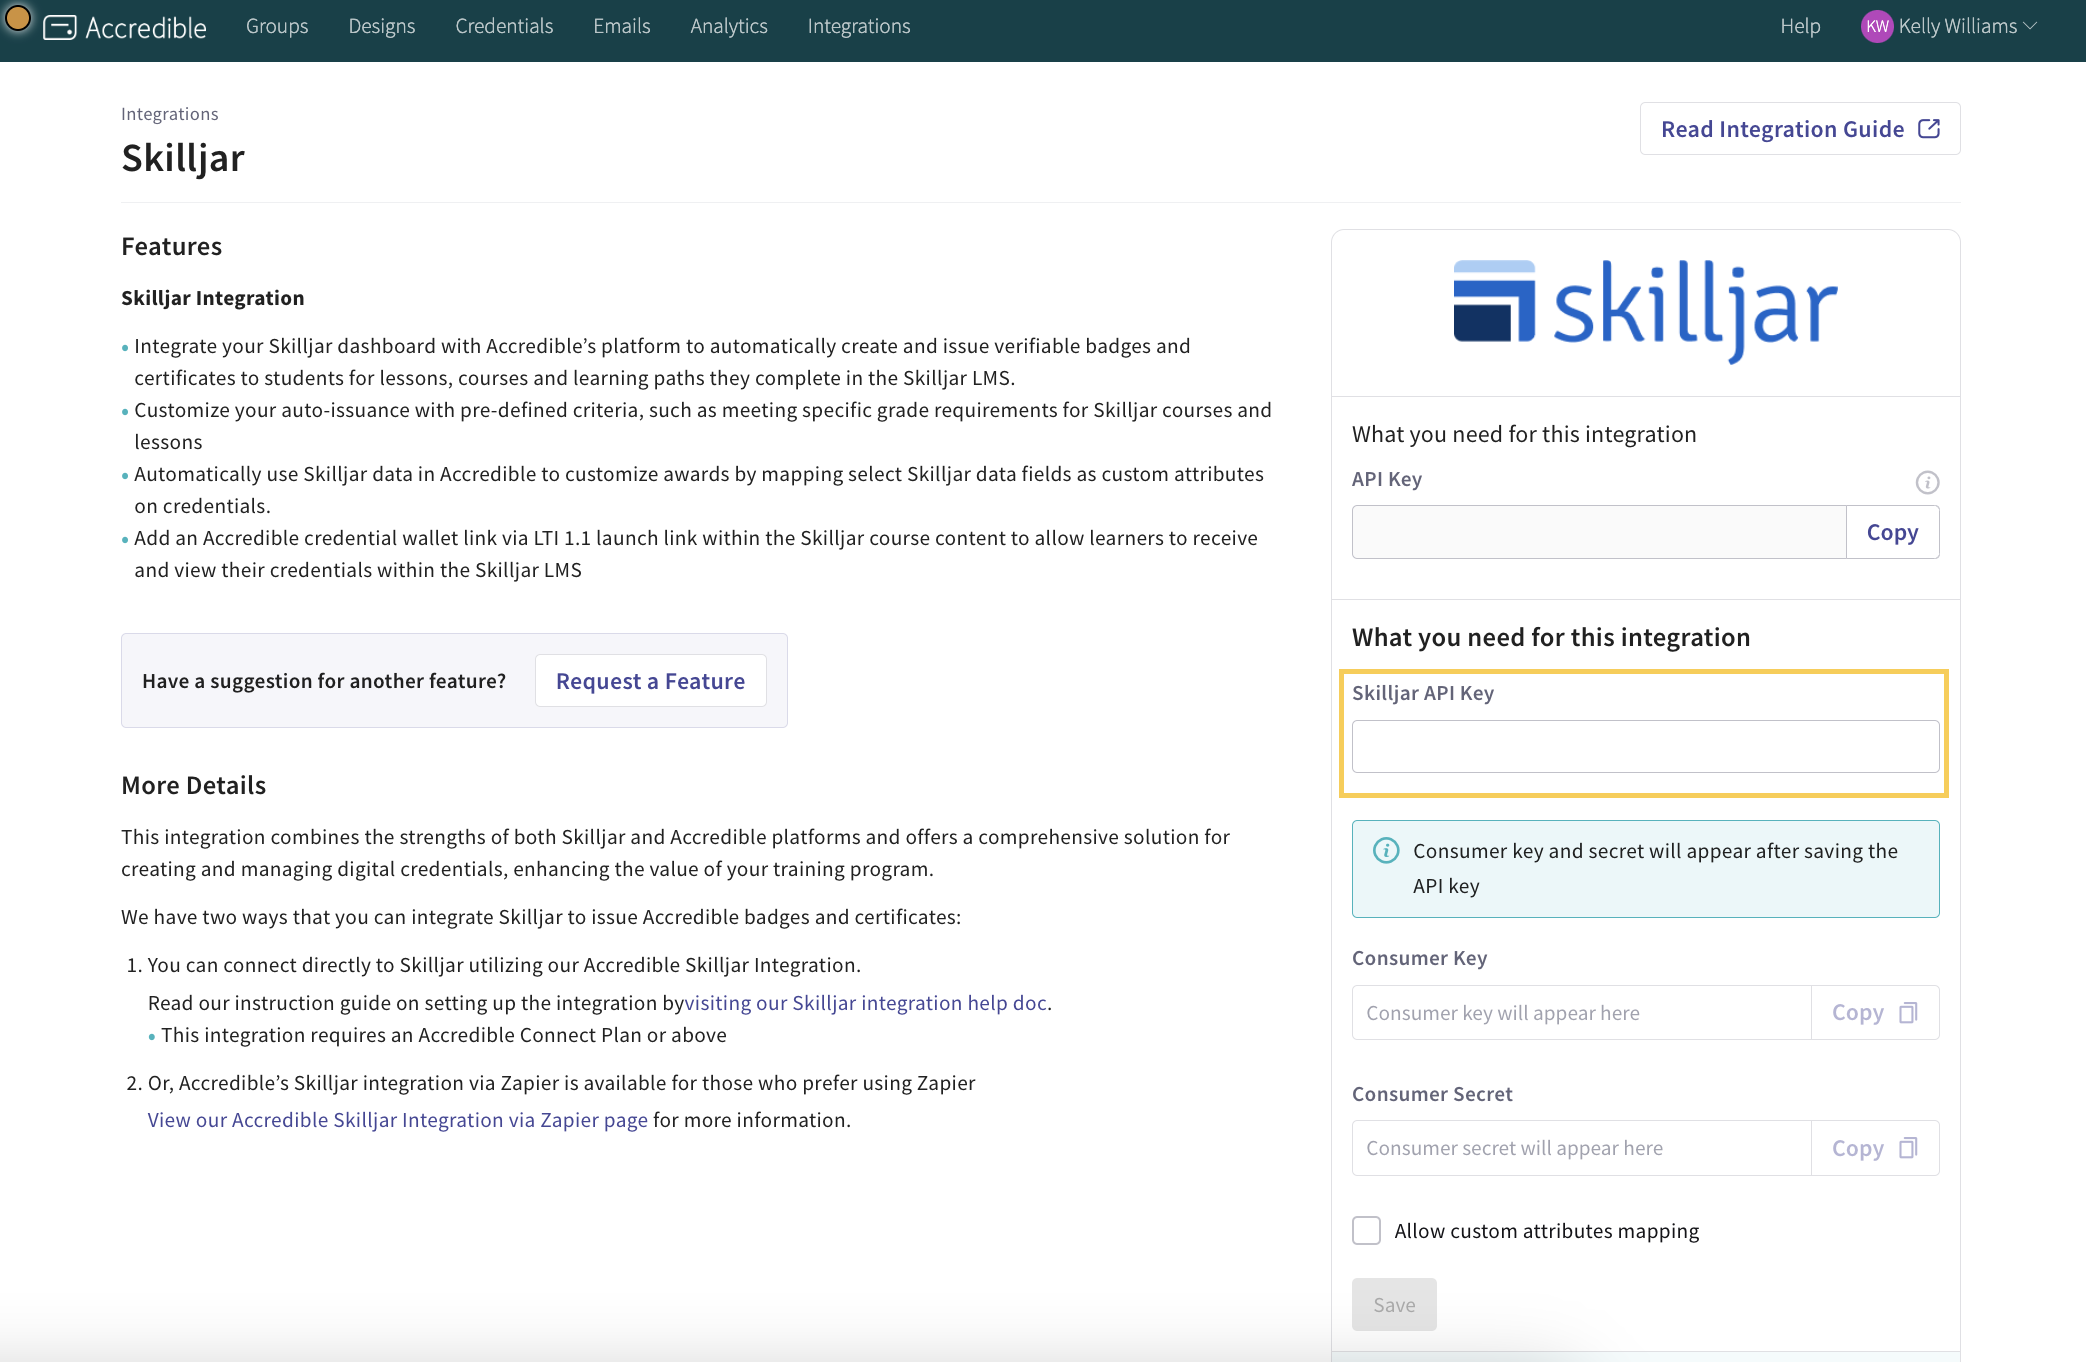The width and height of the screenshot is (2086, 1362).
Task: Click the info icon in the consumer key notice
Action: tap(1386, 850)
